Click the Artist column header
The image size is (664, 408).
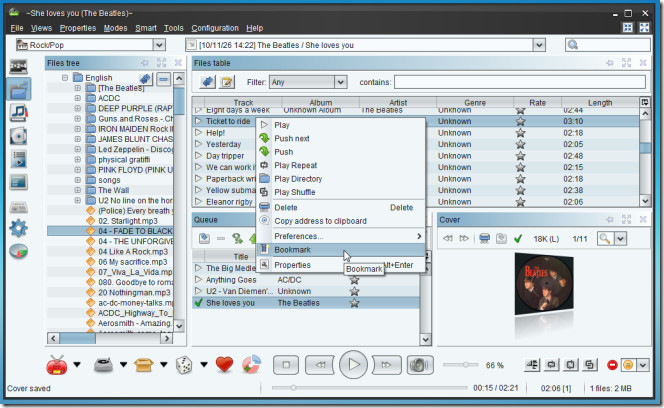pyautogui.click(x=398, y=103)
